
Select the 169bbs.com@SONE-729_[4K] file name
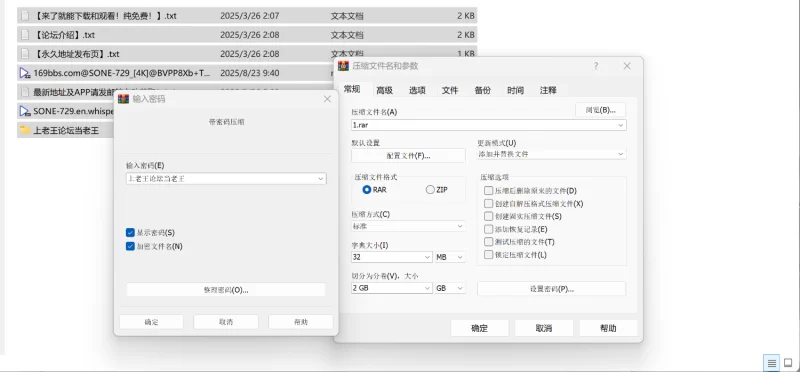coord(121,73)
